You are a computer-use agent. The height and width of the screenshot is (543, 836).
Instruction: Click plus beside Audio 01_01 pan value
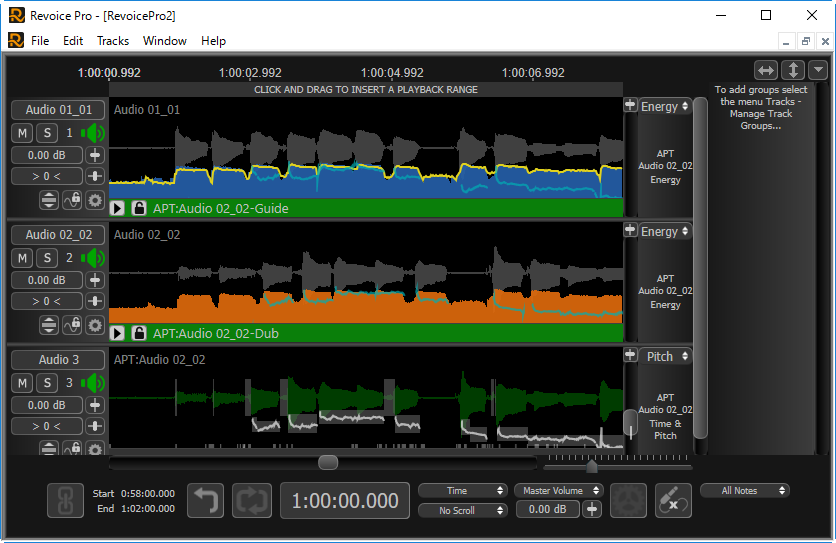pos(95,176)
